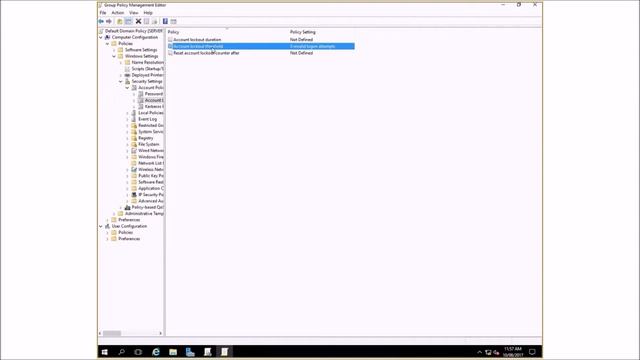Expand the Administrative Templates node
This screenshot has height=360, width=640.
[x=114, y=213]
